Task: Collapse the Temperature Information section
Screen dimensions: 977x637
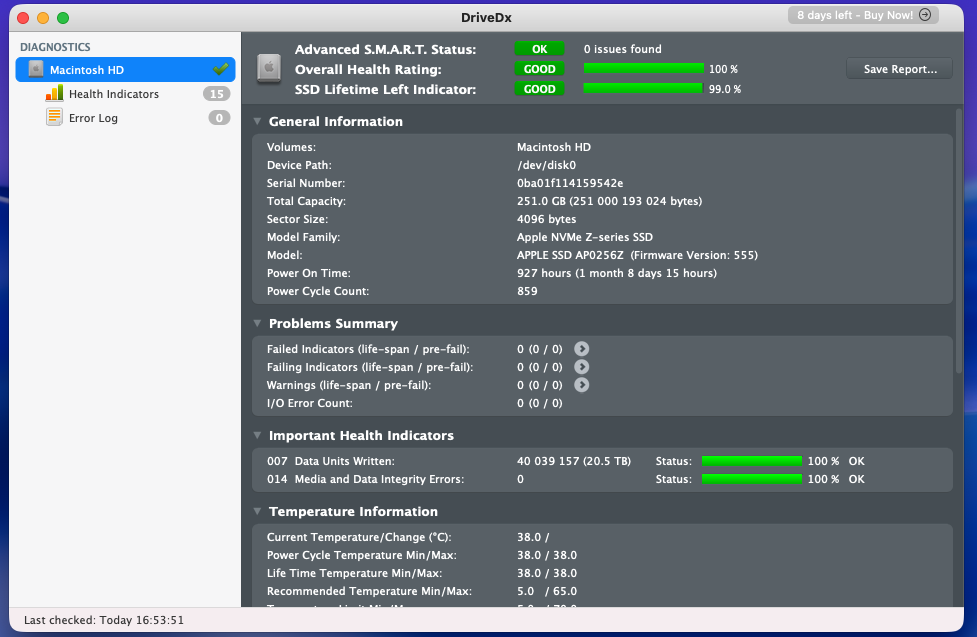Action: pyautogui.click(x=257, y=512)
